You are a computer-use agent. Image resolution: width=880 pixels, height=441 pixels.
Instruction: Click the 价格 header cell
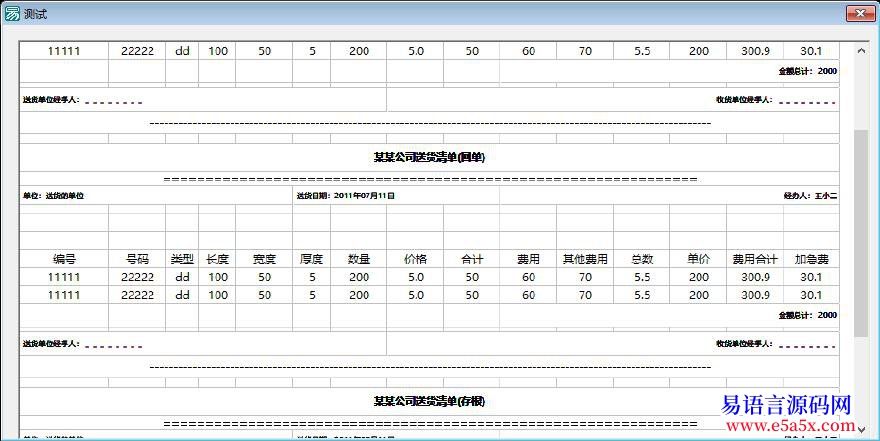coord(415,259)
